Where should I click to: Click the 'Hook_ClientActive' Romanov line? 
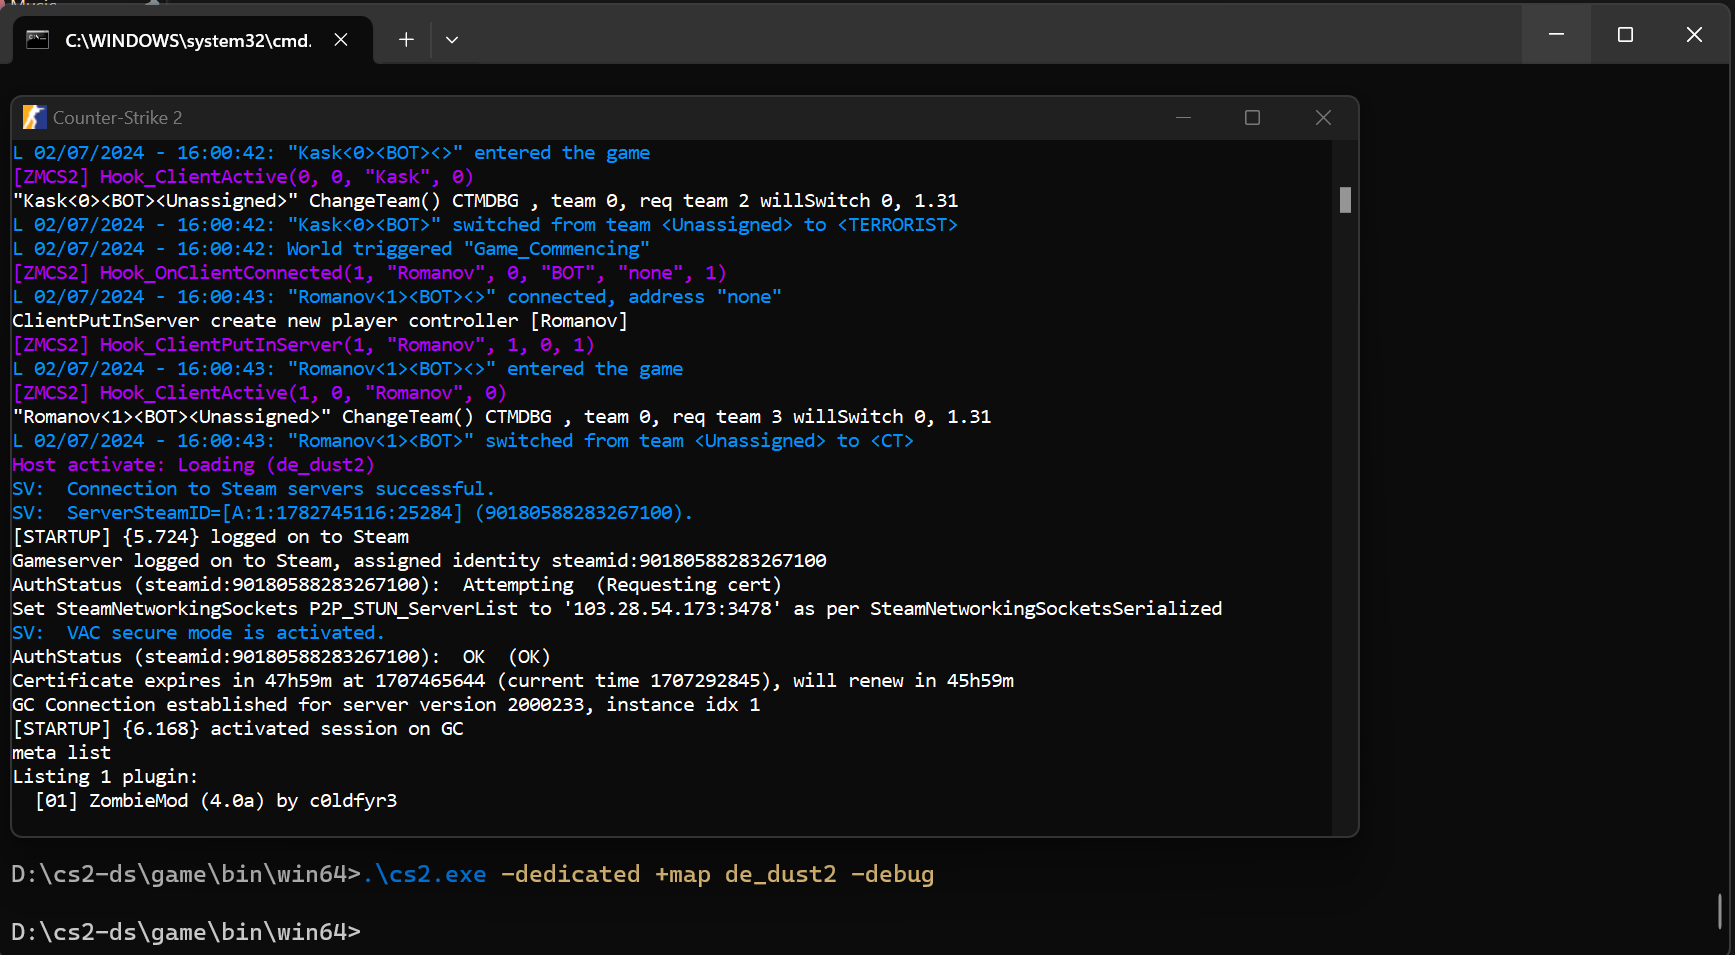click(259, 393)
